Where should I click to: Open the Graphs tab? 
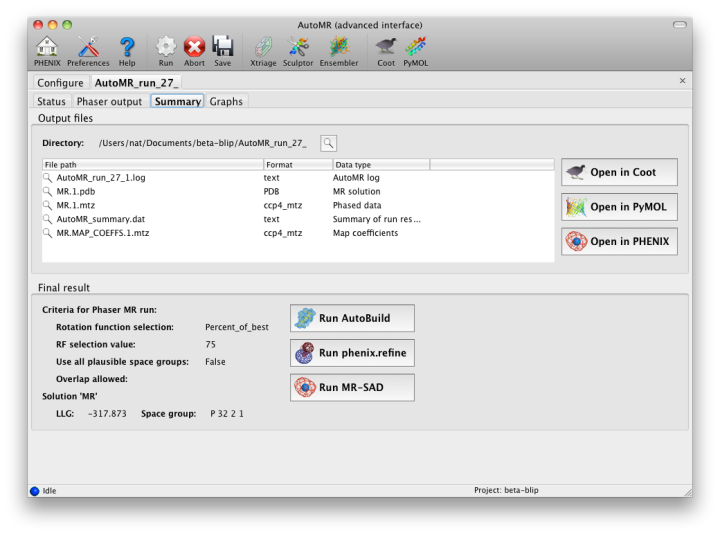[x=226, y=101]
